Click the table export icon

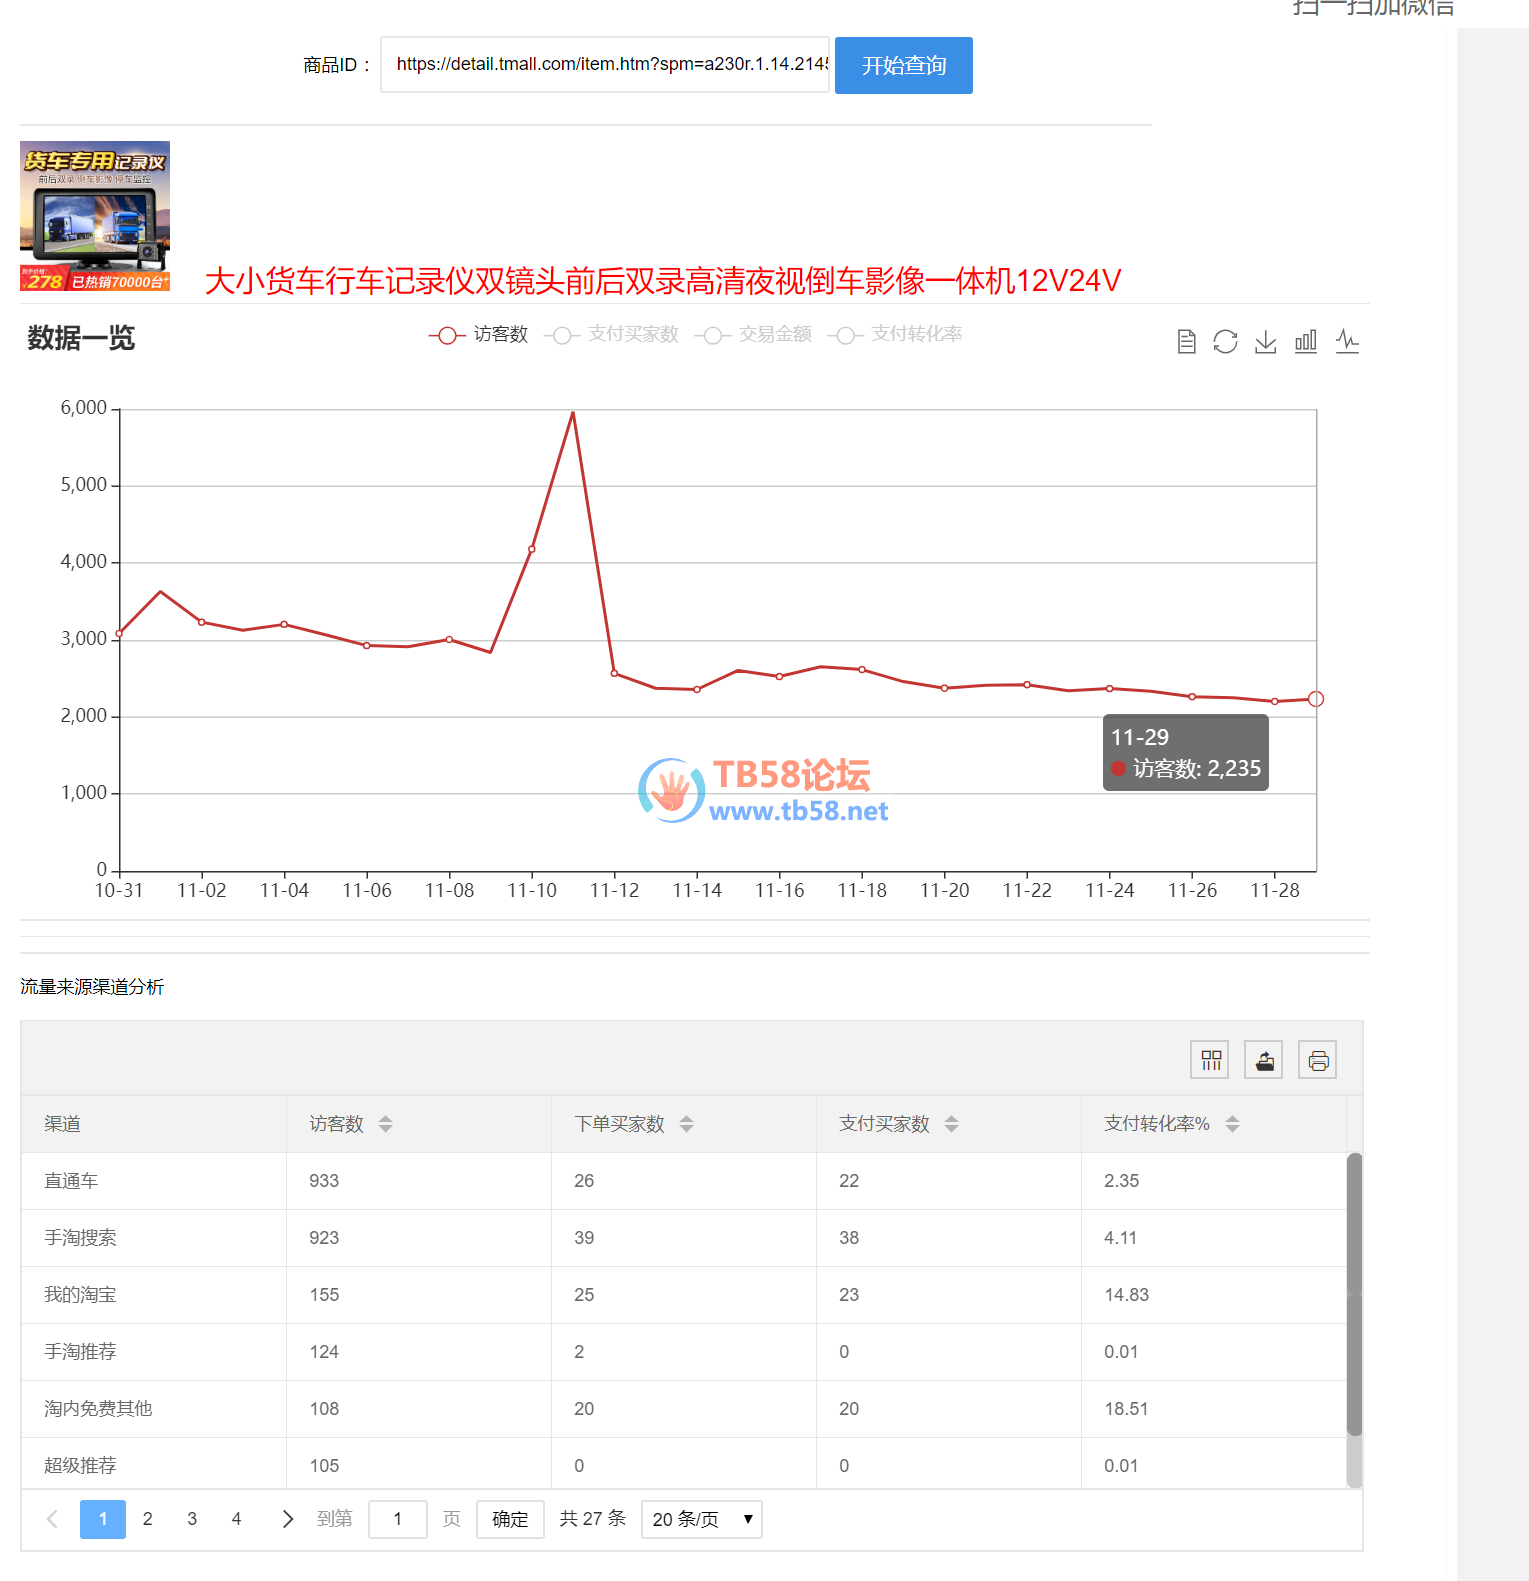pyautogui.click(x=1264, y=1060)
